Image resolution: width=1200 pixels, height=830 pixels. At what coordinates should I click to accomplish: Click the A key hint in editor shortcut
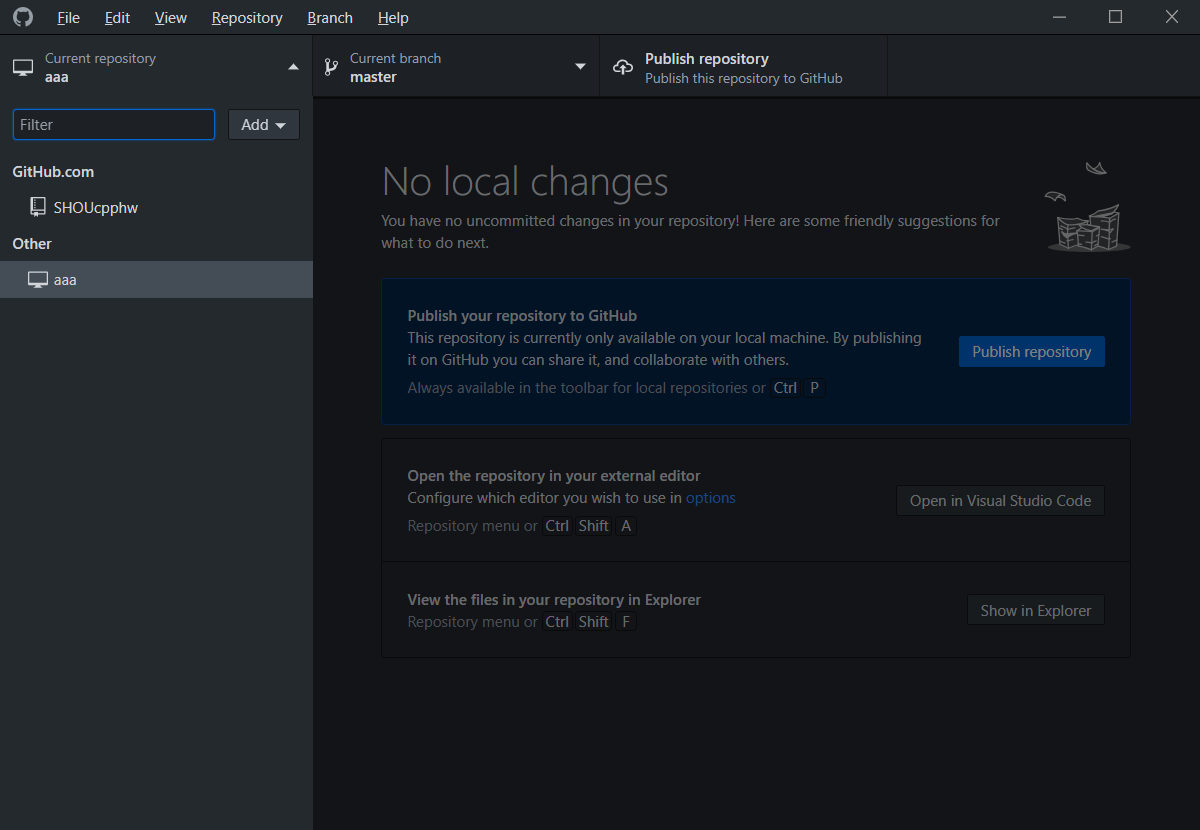(x=626, y=526)
